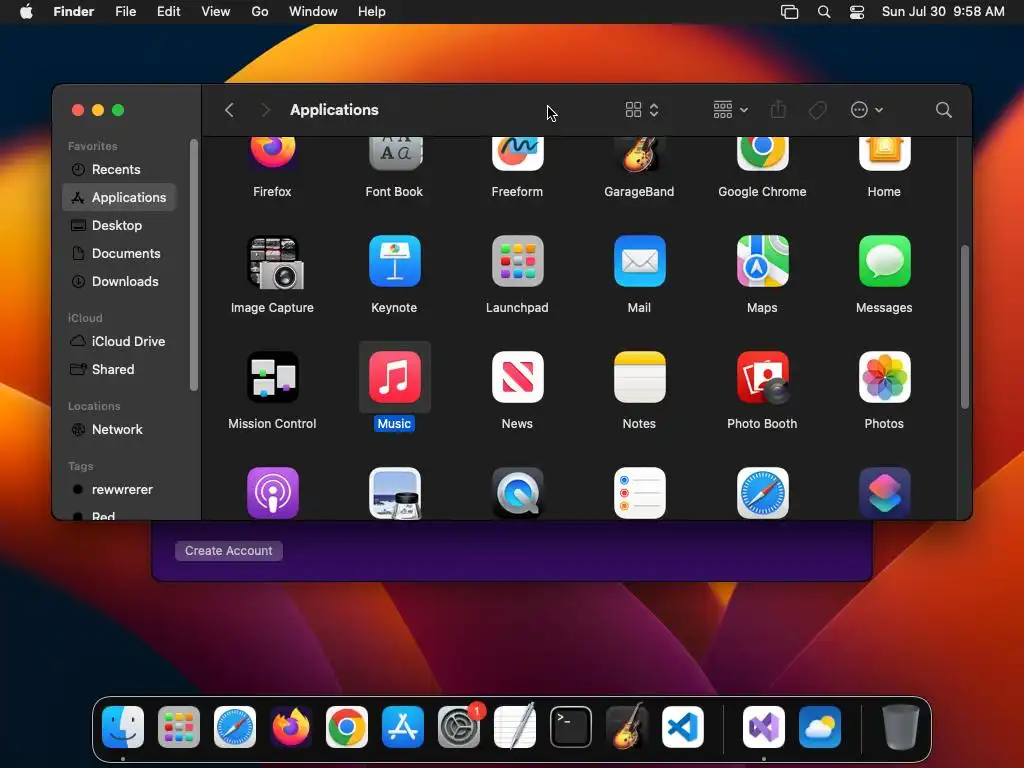
Task: Open the More actions ellipsis dropdown
Action: point(867,110)
